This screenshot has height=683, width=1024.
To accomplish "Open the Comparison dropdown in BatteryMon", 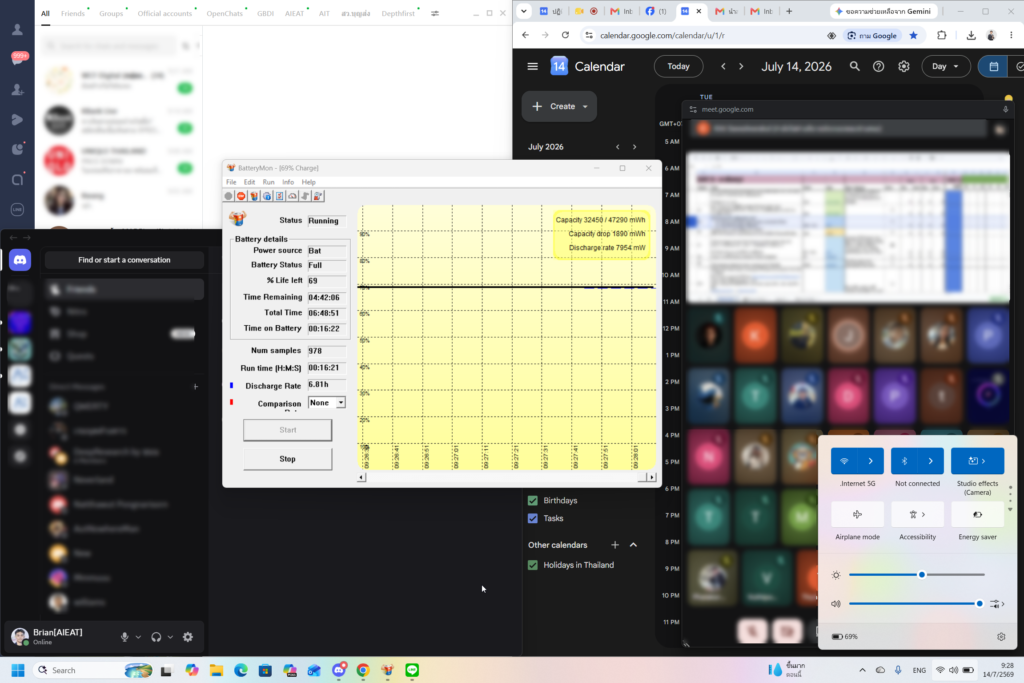I will pyautogui.click(x=340, y=403).
